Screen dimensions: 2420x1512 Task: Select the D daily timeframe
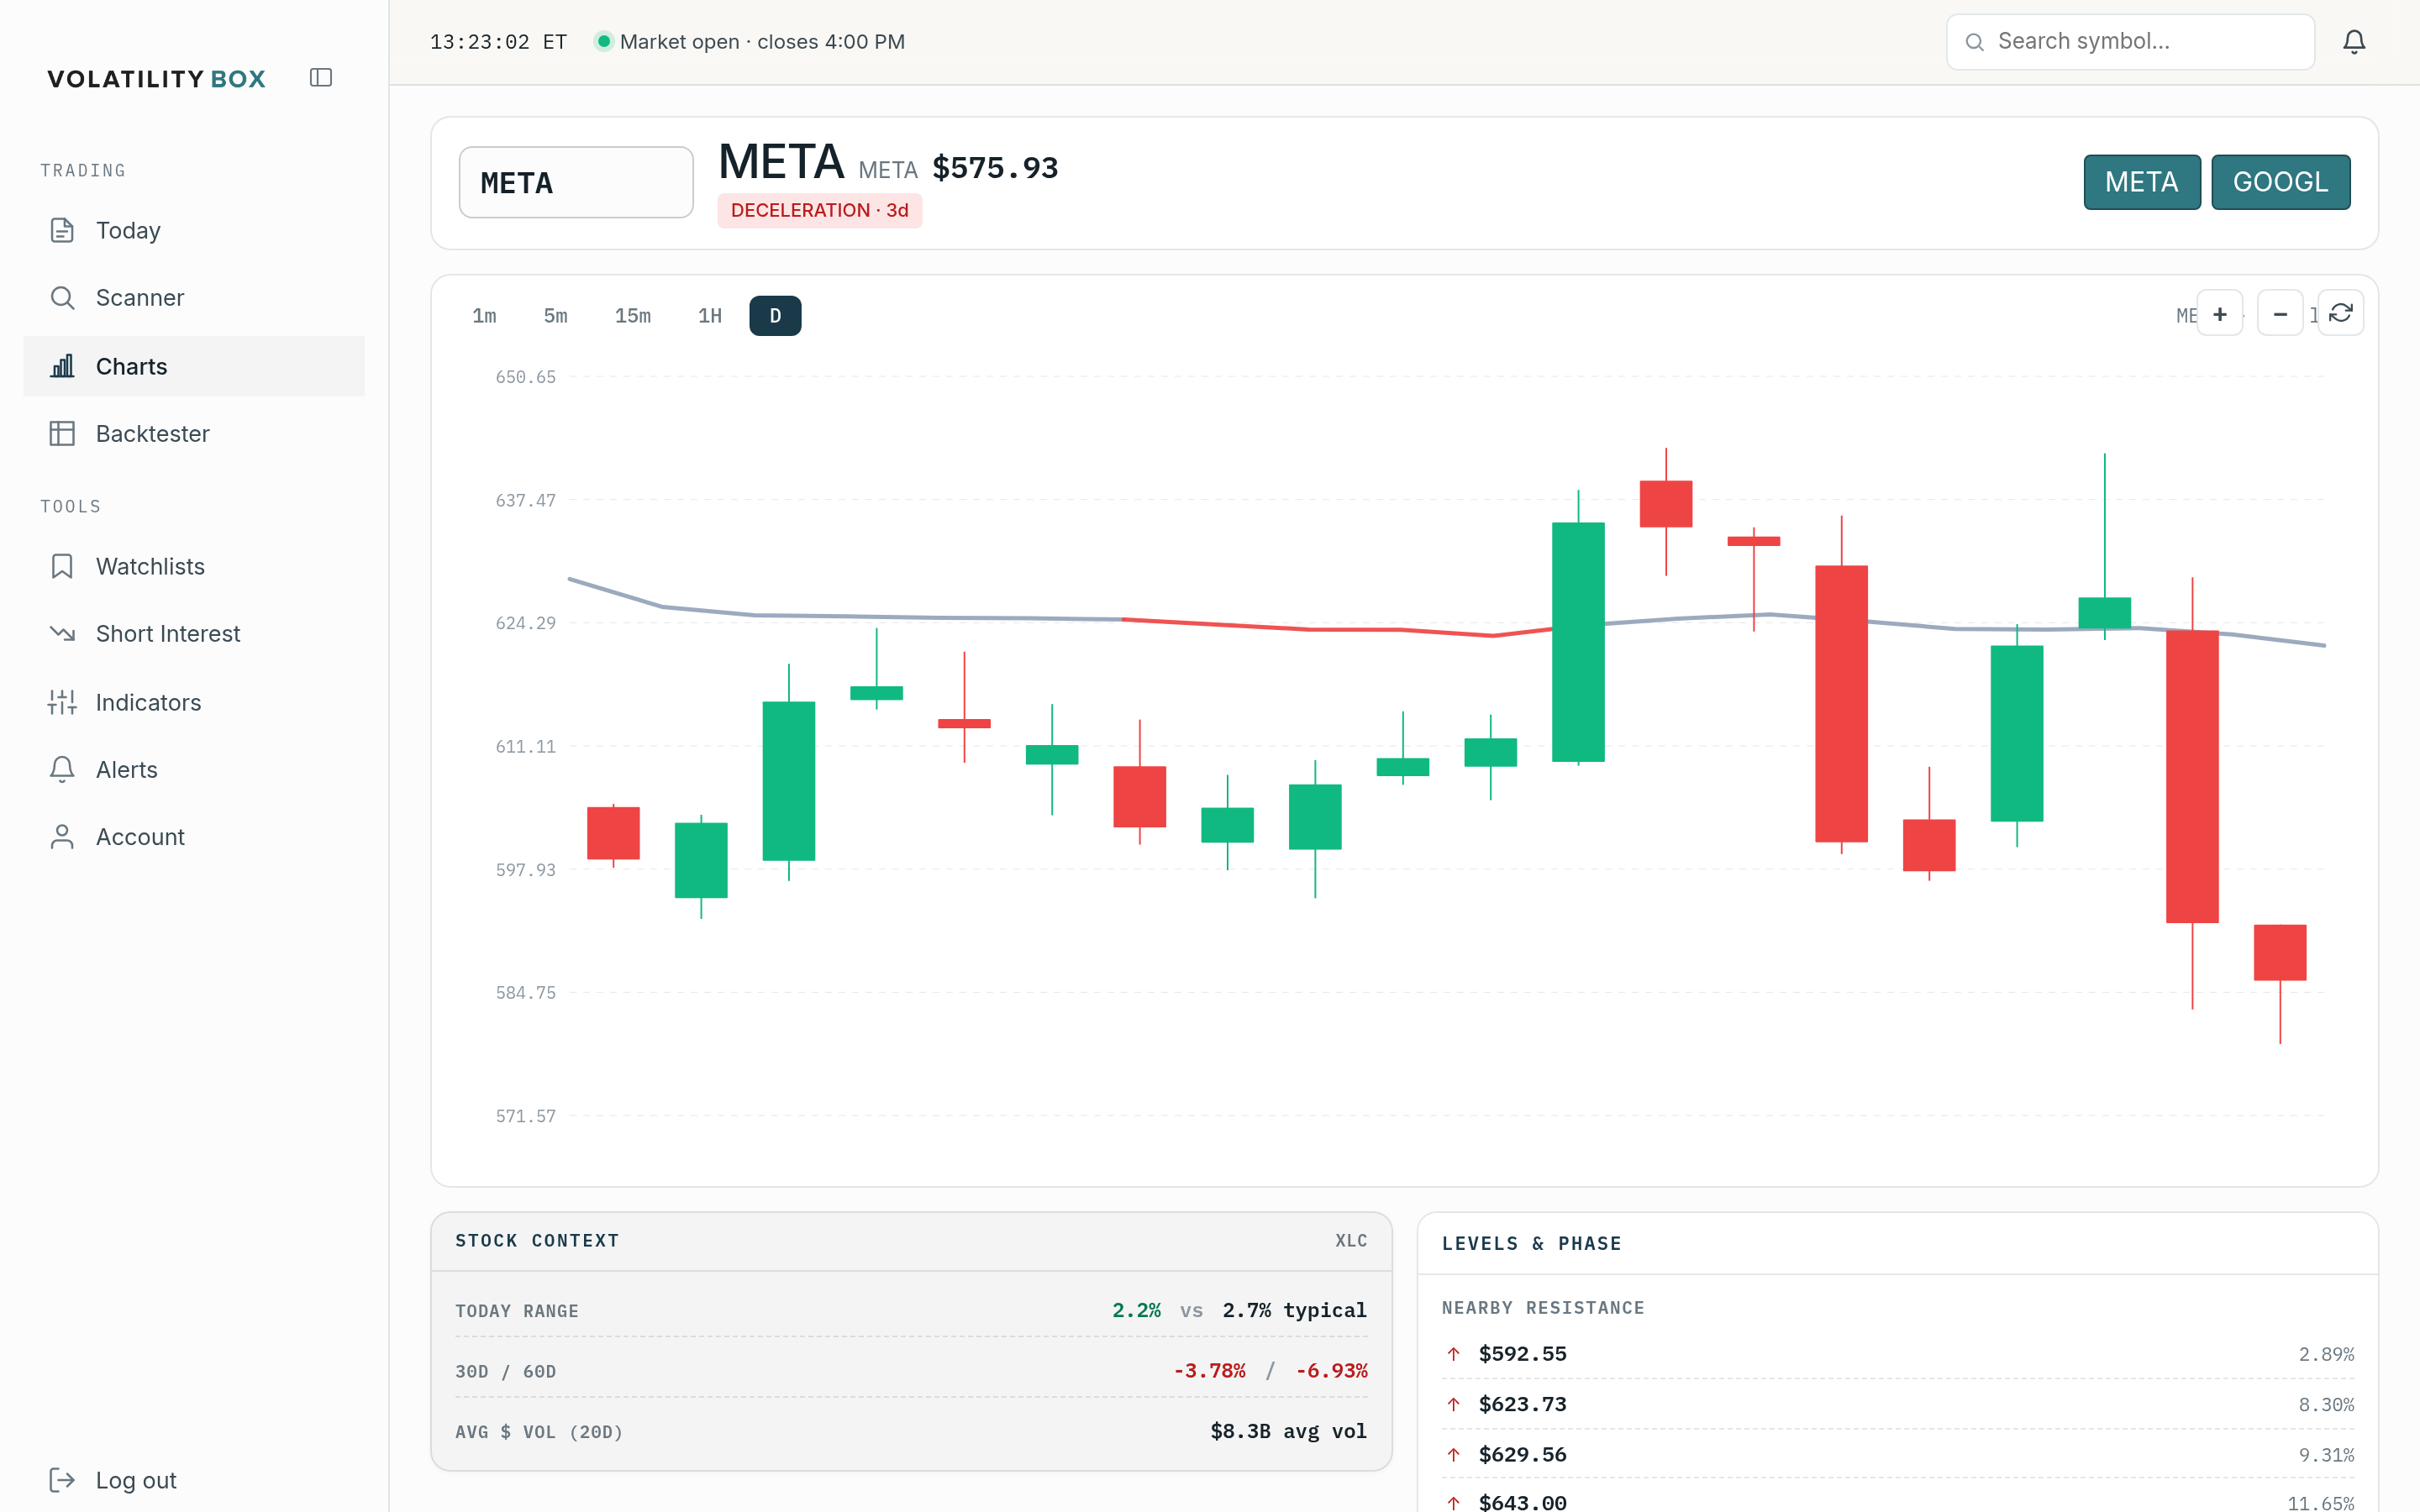(775, 316)
